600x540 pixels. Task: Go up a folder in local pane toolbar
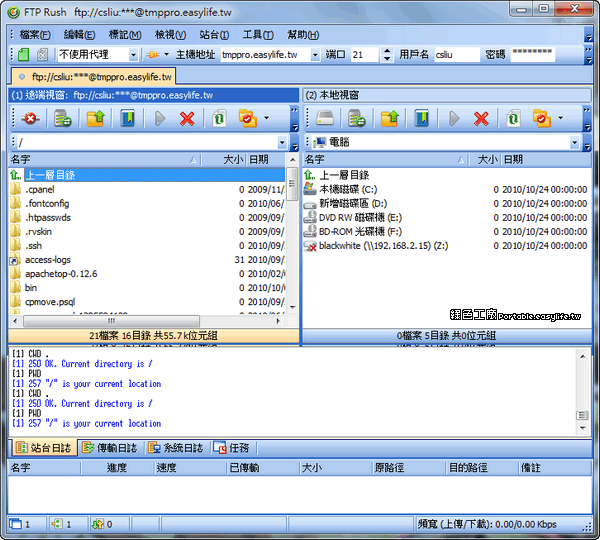point(390,119)
